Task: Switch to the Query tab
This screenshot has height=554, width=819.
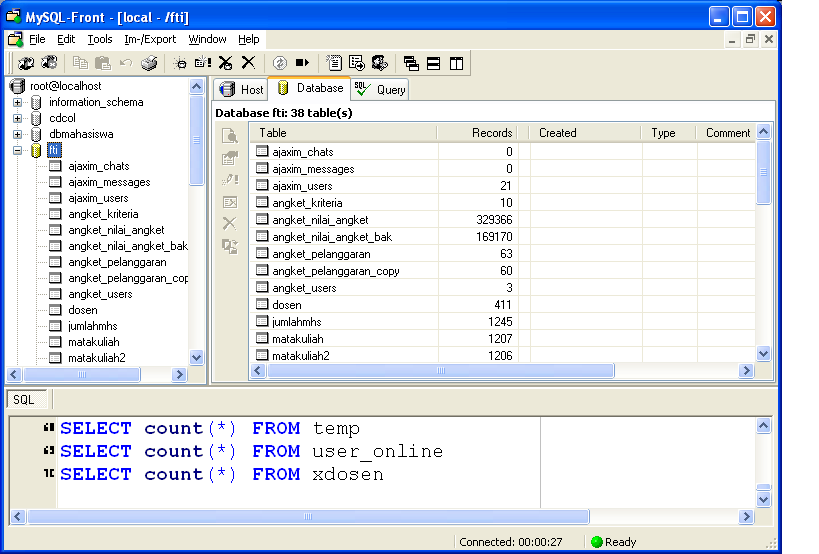Action: tap(380, 90)
